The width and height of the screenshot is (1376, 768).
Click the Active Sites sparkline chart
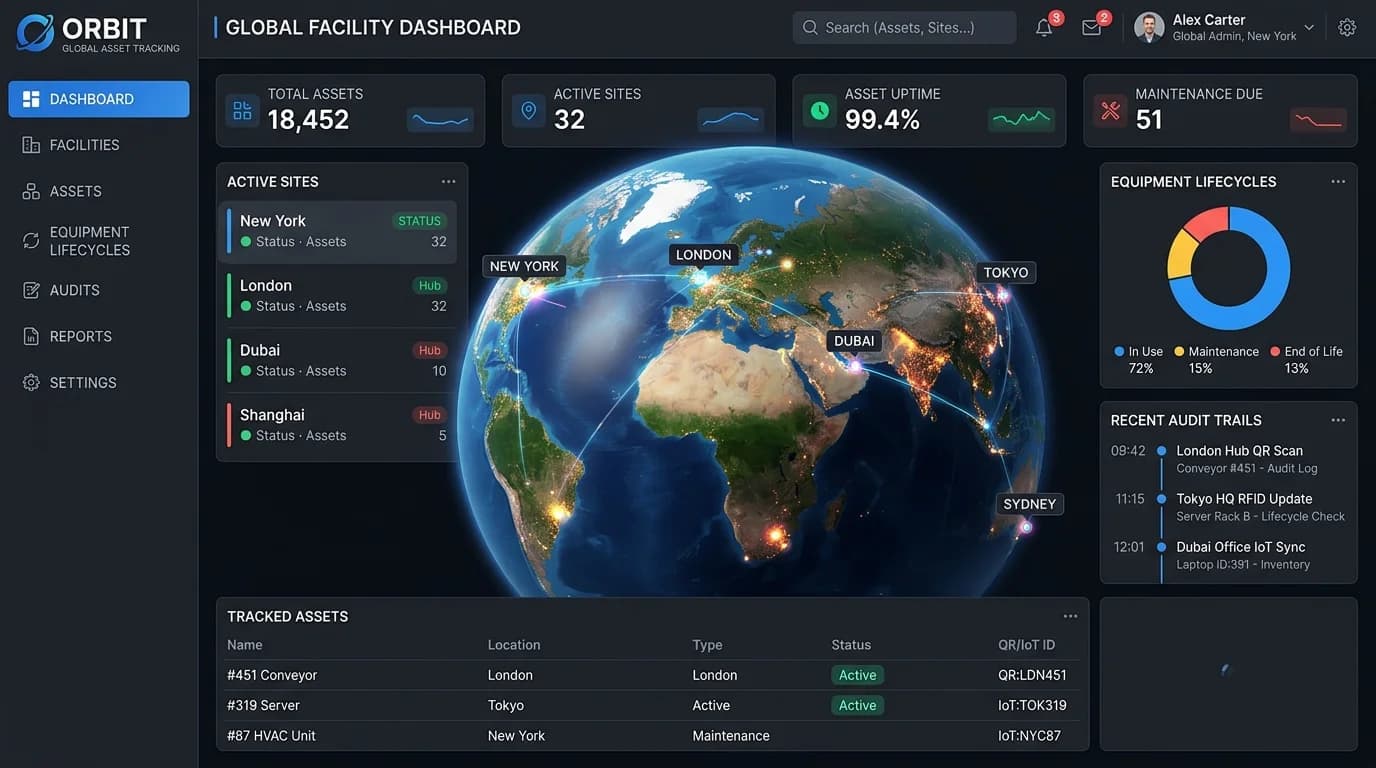[x=731, y=120]
